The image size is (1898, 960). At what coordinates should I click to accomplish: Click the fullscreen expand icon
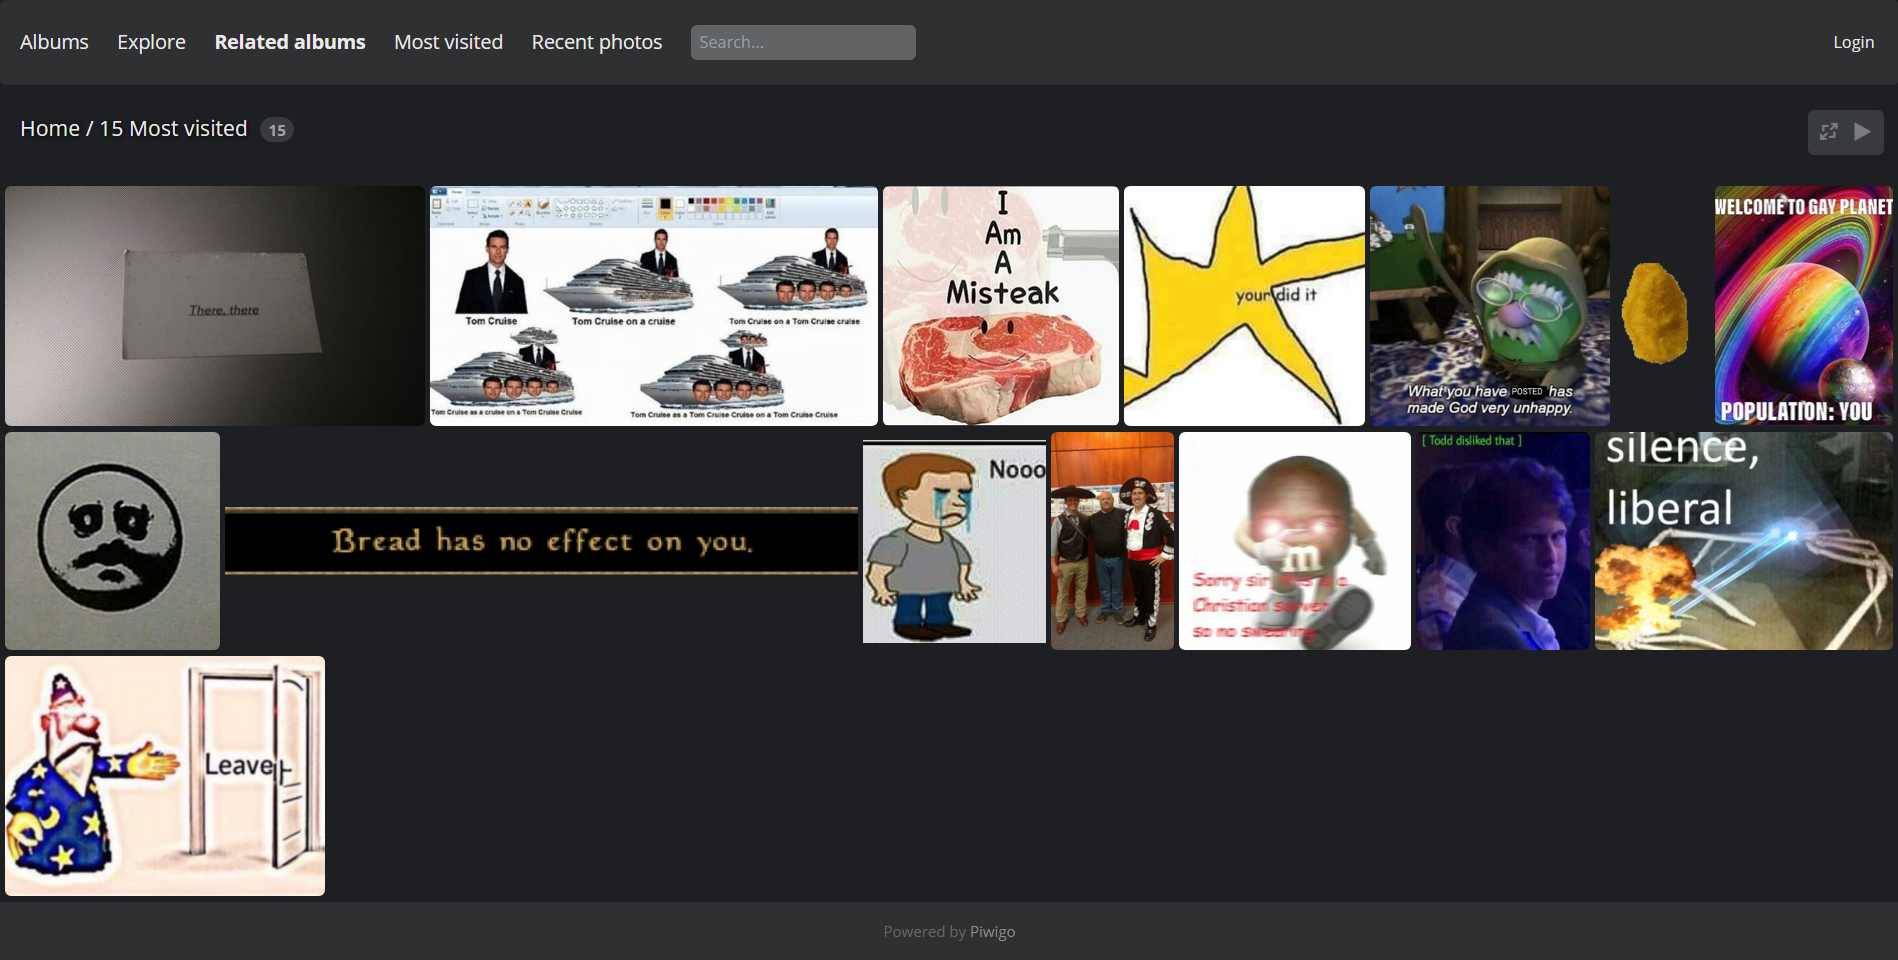click(1828, 132)
